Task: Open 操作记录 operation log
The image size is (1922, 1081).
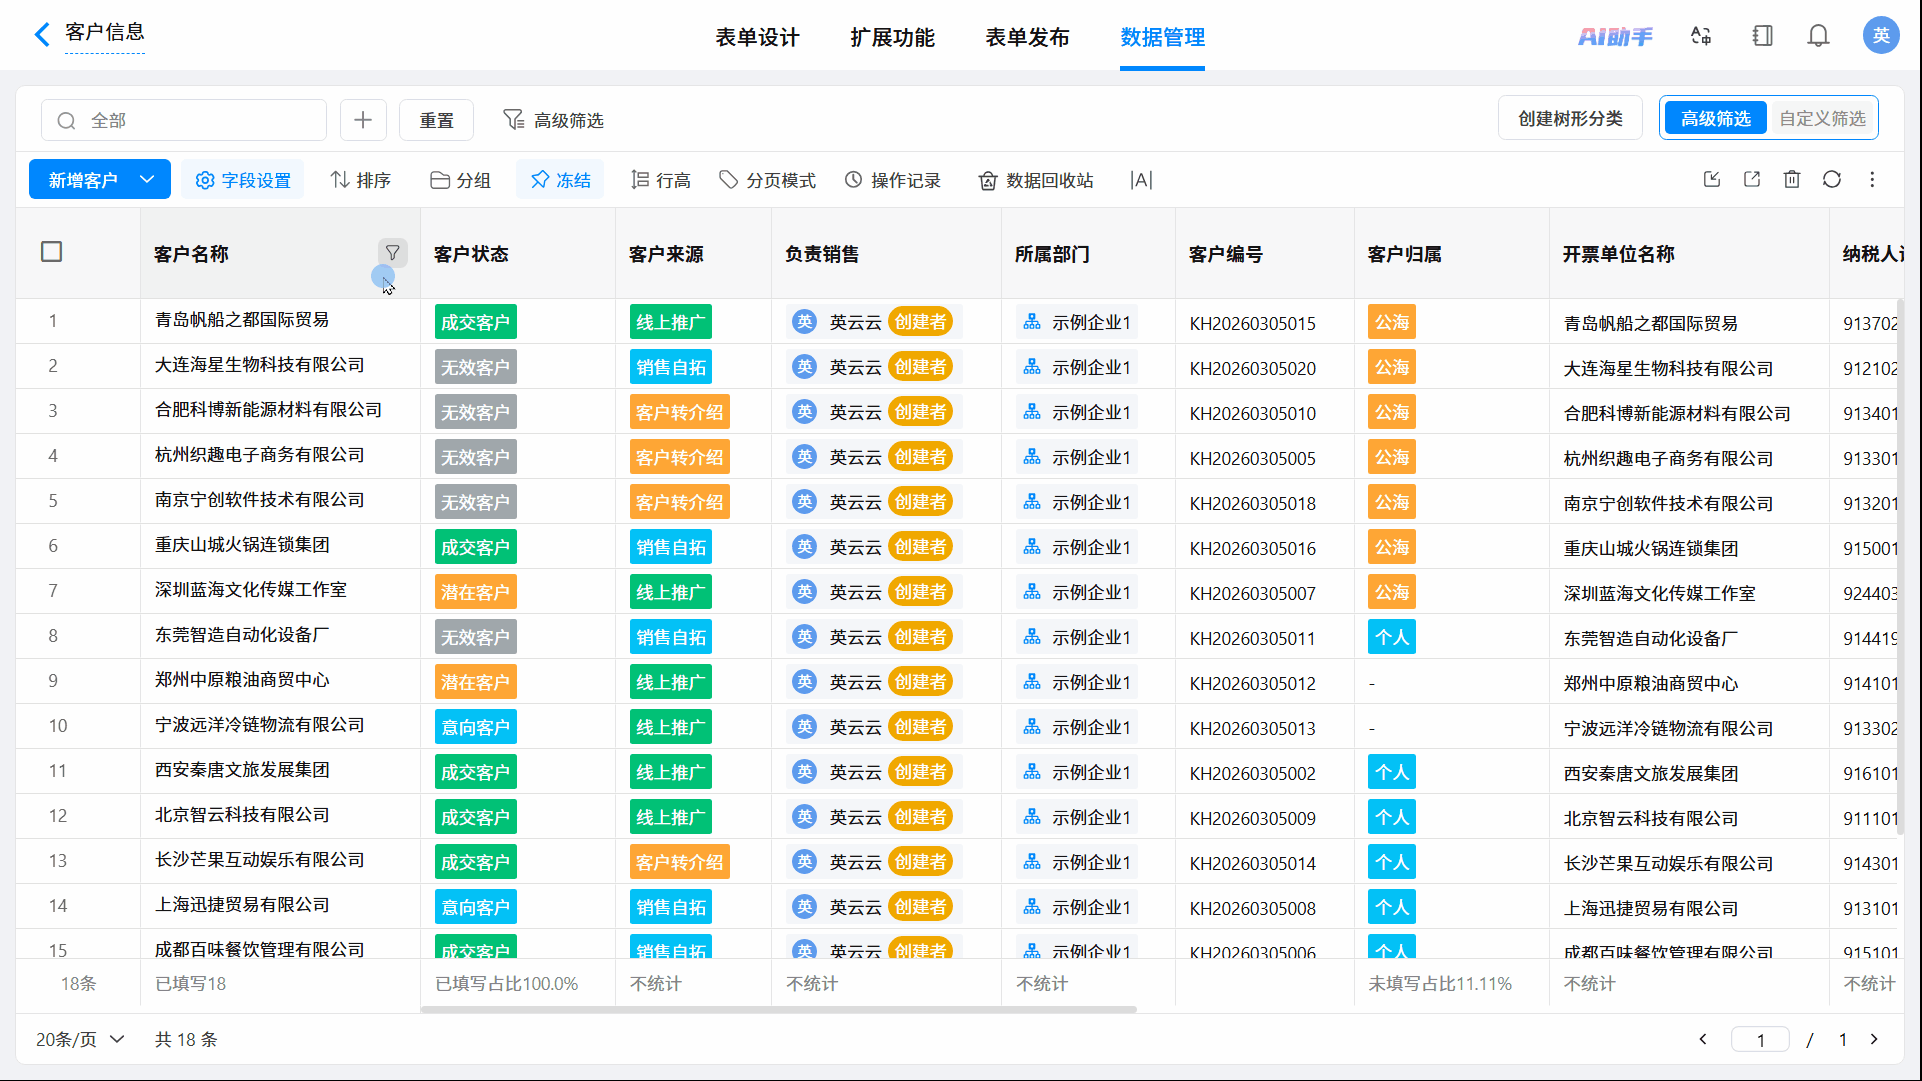Action: click(893, 180)
